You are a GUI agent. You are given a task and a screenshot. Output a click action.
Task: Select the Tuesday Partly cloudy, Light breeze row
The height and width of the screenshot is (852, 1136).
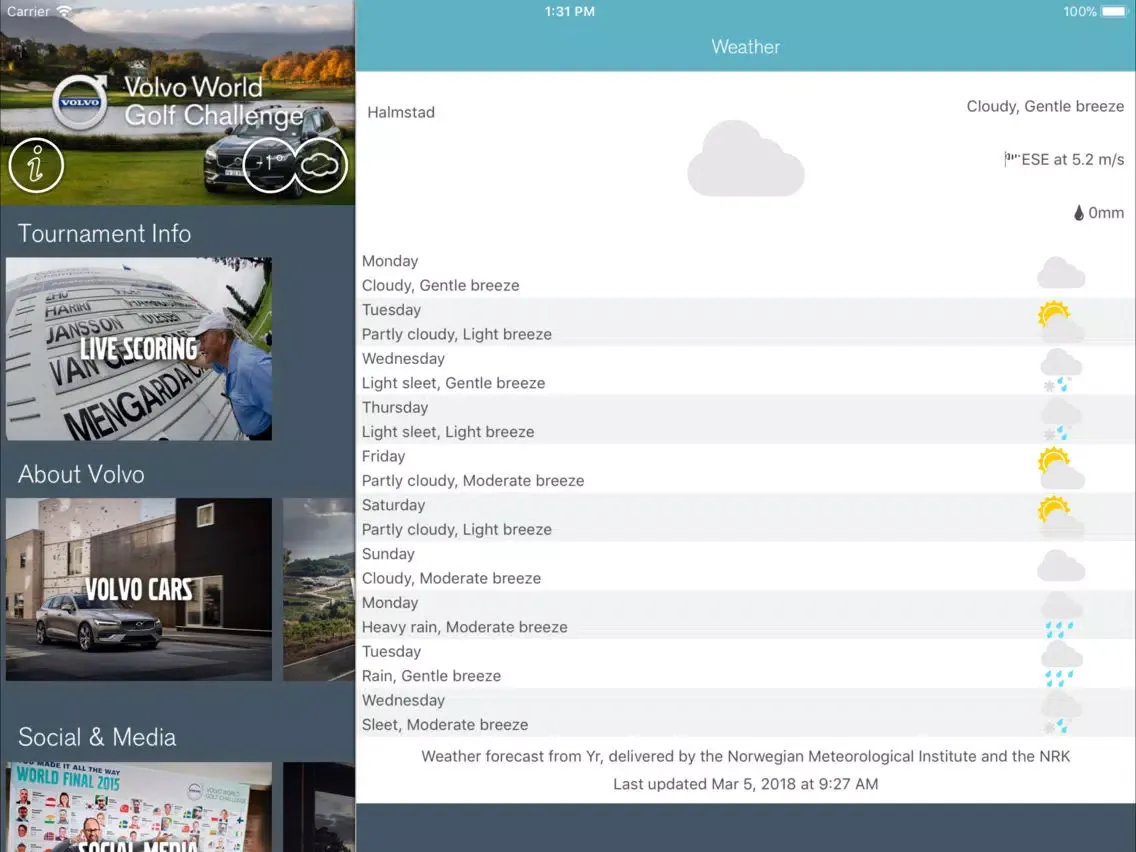click(x=746, y=322)
